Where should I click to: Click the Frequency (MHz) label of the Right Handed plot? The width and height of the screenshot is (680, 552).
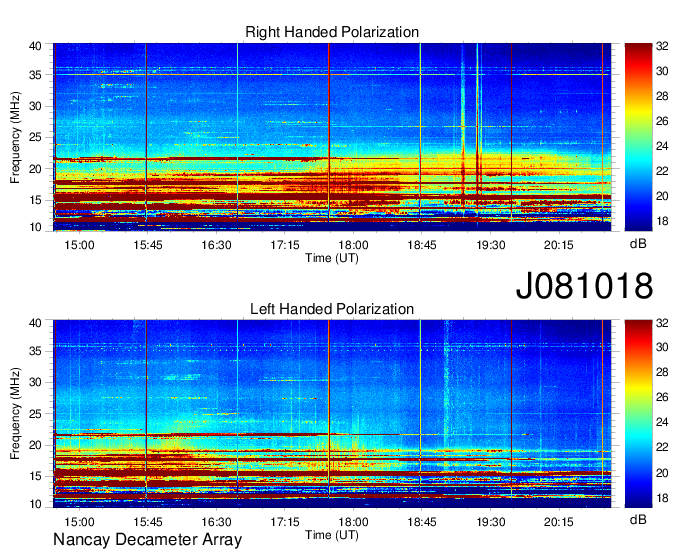click(15, 137)
